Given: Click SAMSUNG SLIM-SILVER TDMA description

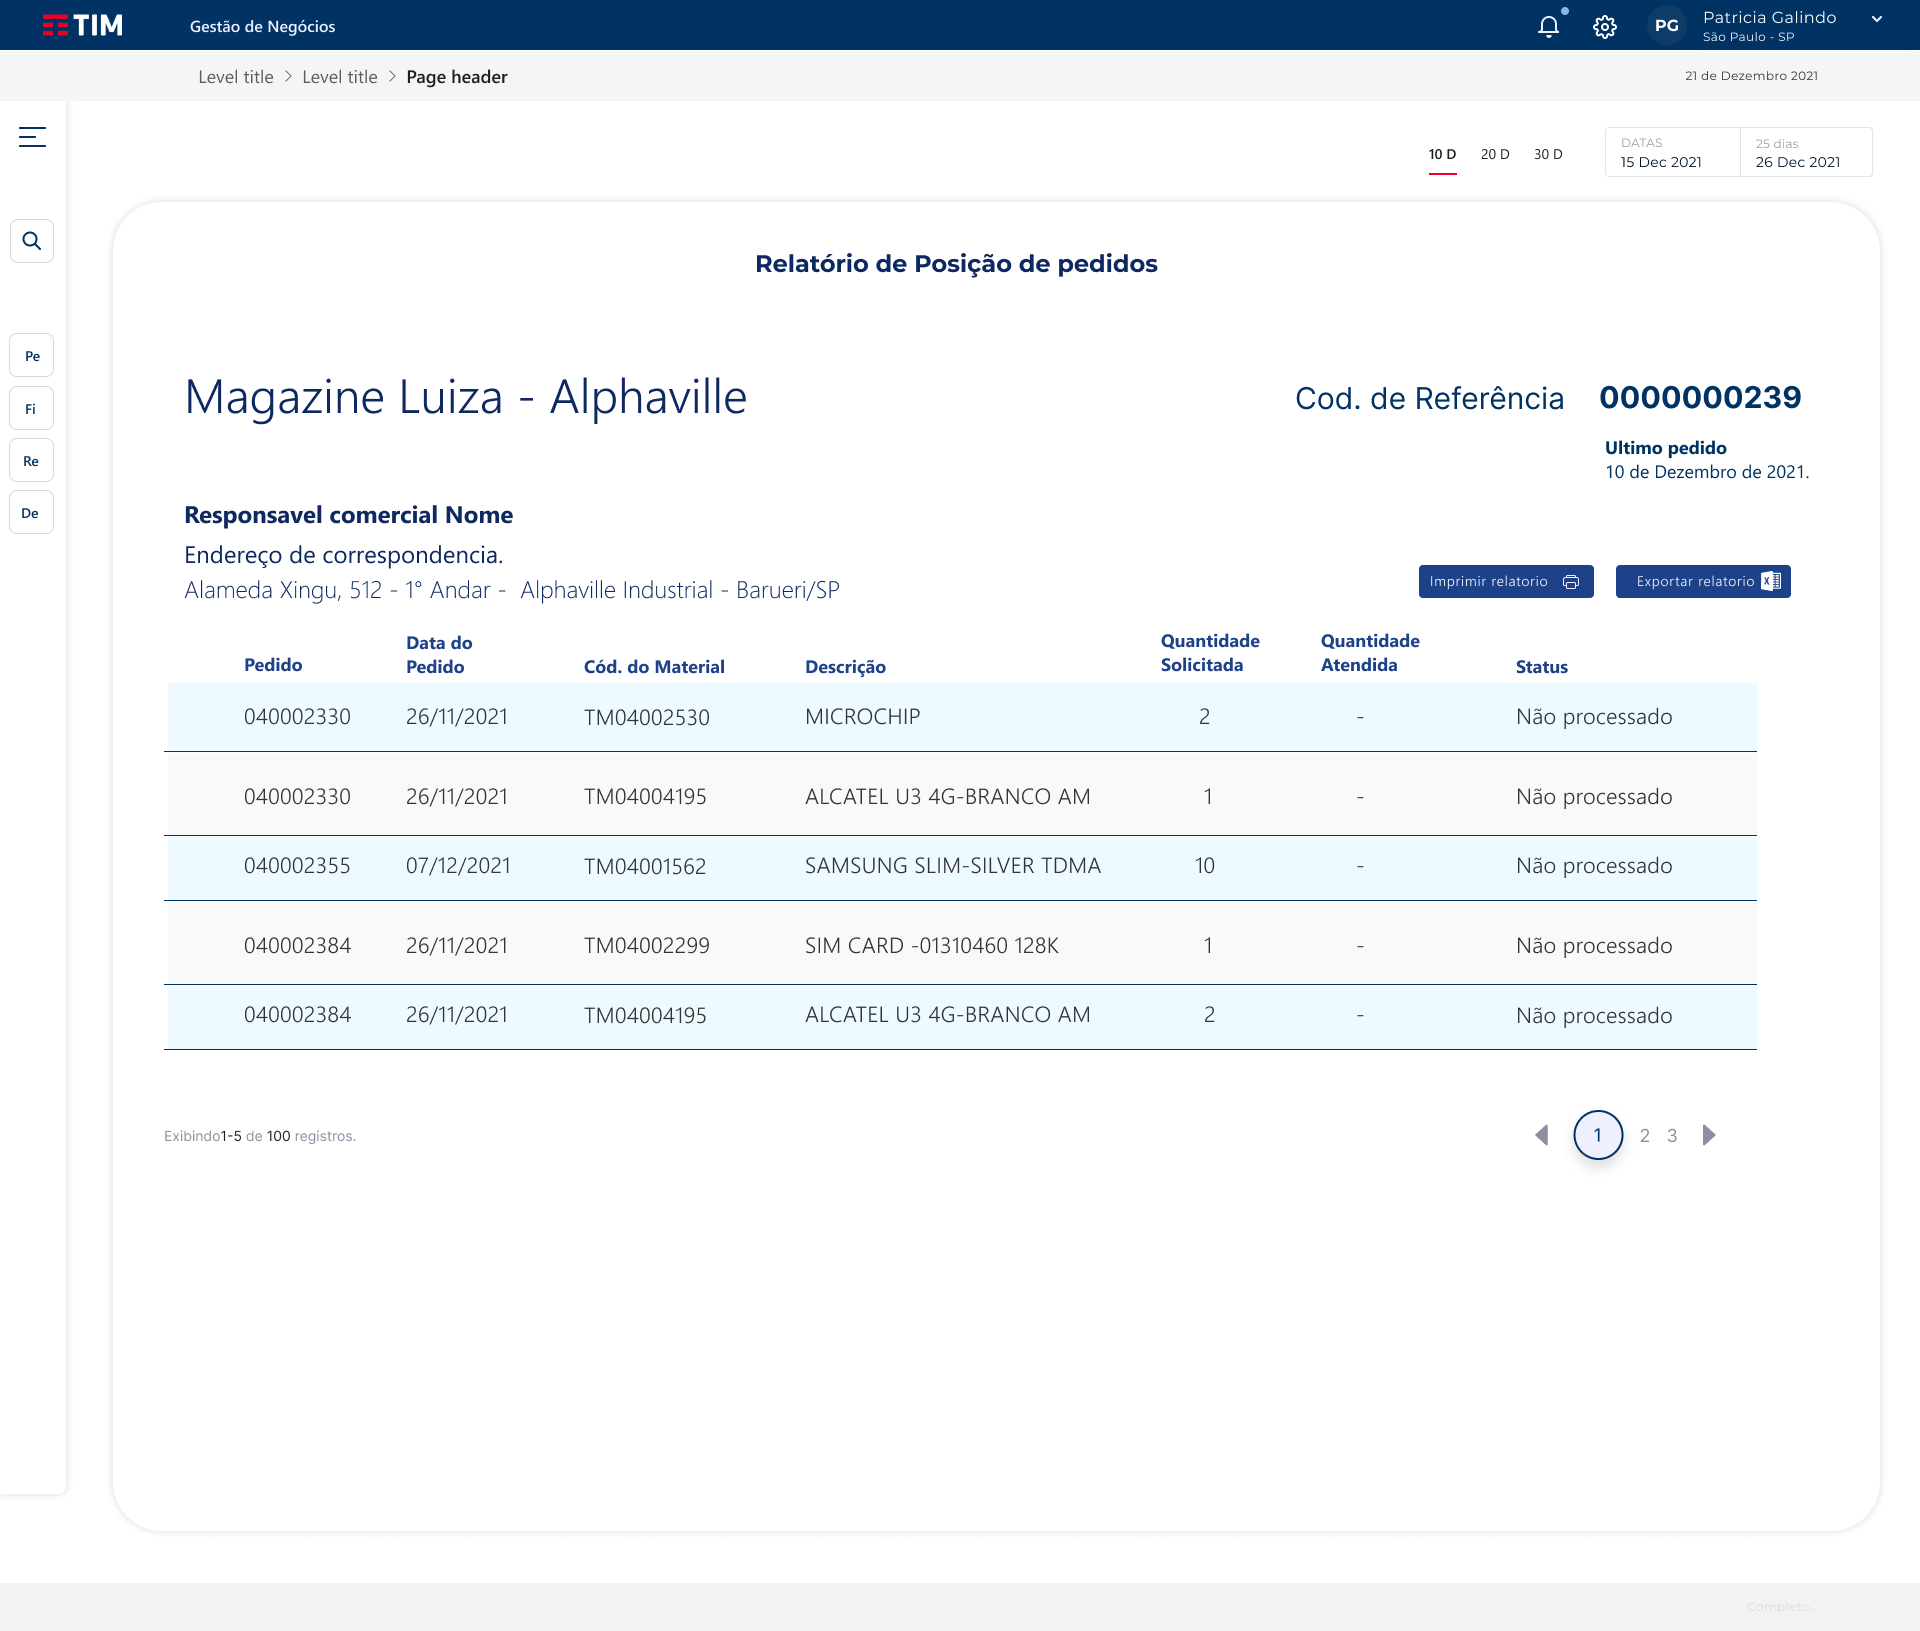Looking at the screenshot, I should (953, 866).
